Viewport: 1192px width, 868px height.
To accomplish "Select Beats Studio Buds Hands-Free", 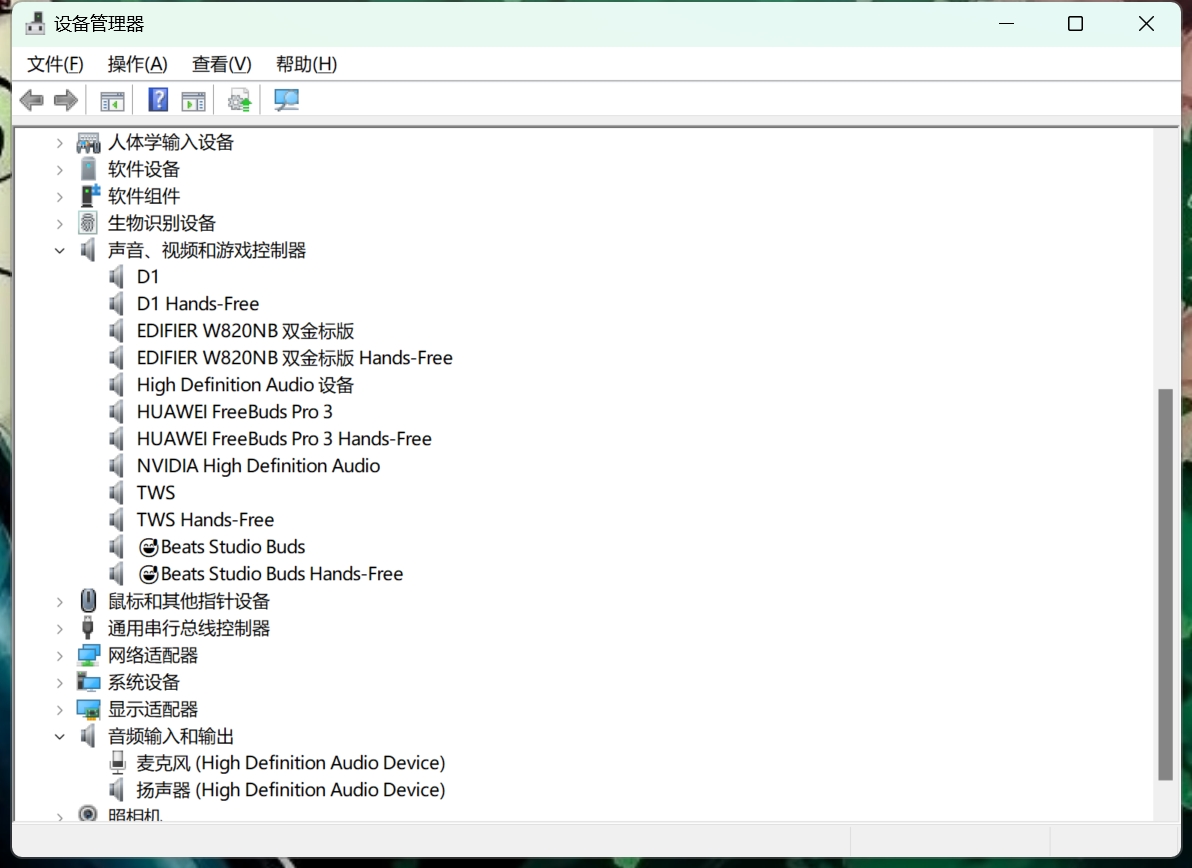I will (x=270, y=574).
